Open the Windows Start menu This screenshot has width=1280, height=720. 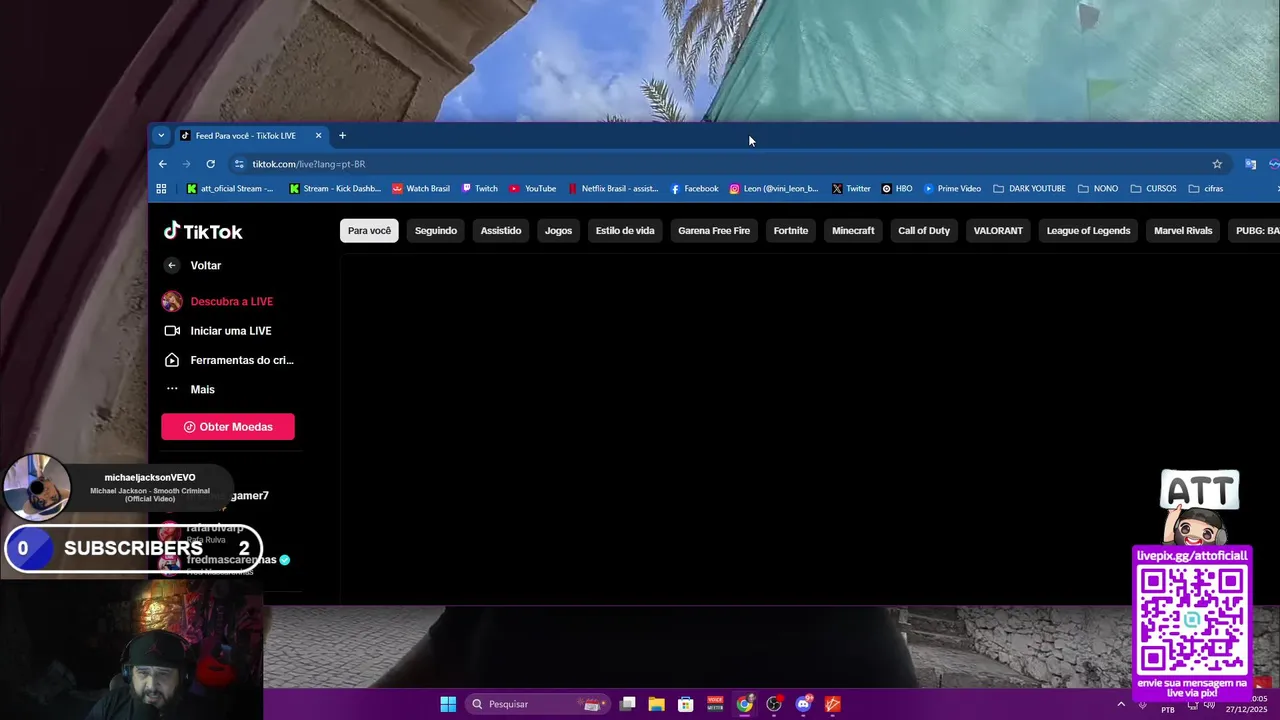(448, 704)
